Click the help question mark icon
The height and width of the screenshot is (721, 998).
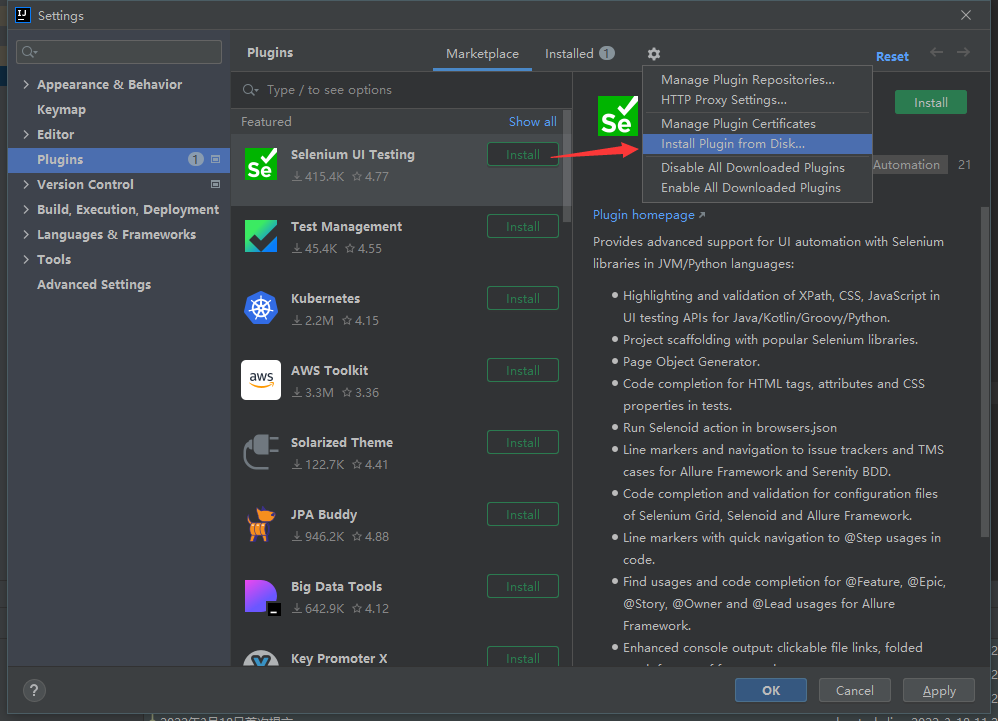(x=34, y=690)
